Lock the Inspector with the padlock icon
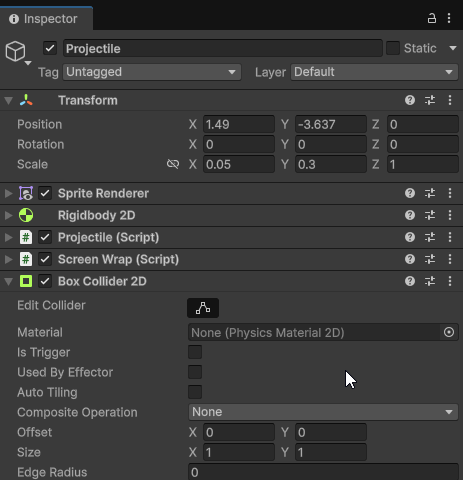The height and width of the screenshot is (480, 463). (x=432, y=18)
